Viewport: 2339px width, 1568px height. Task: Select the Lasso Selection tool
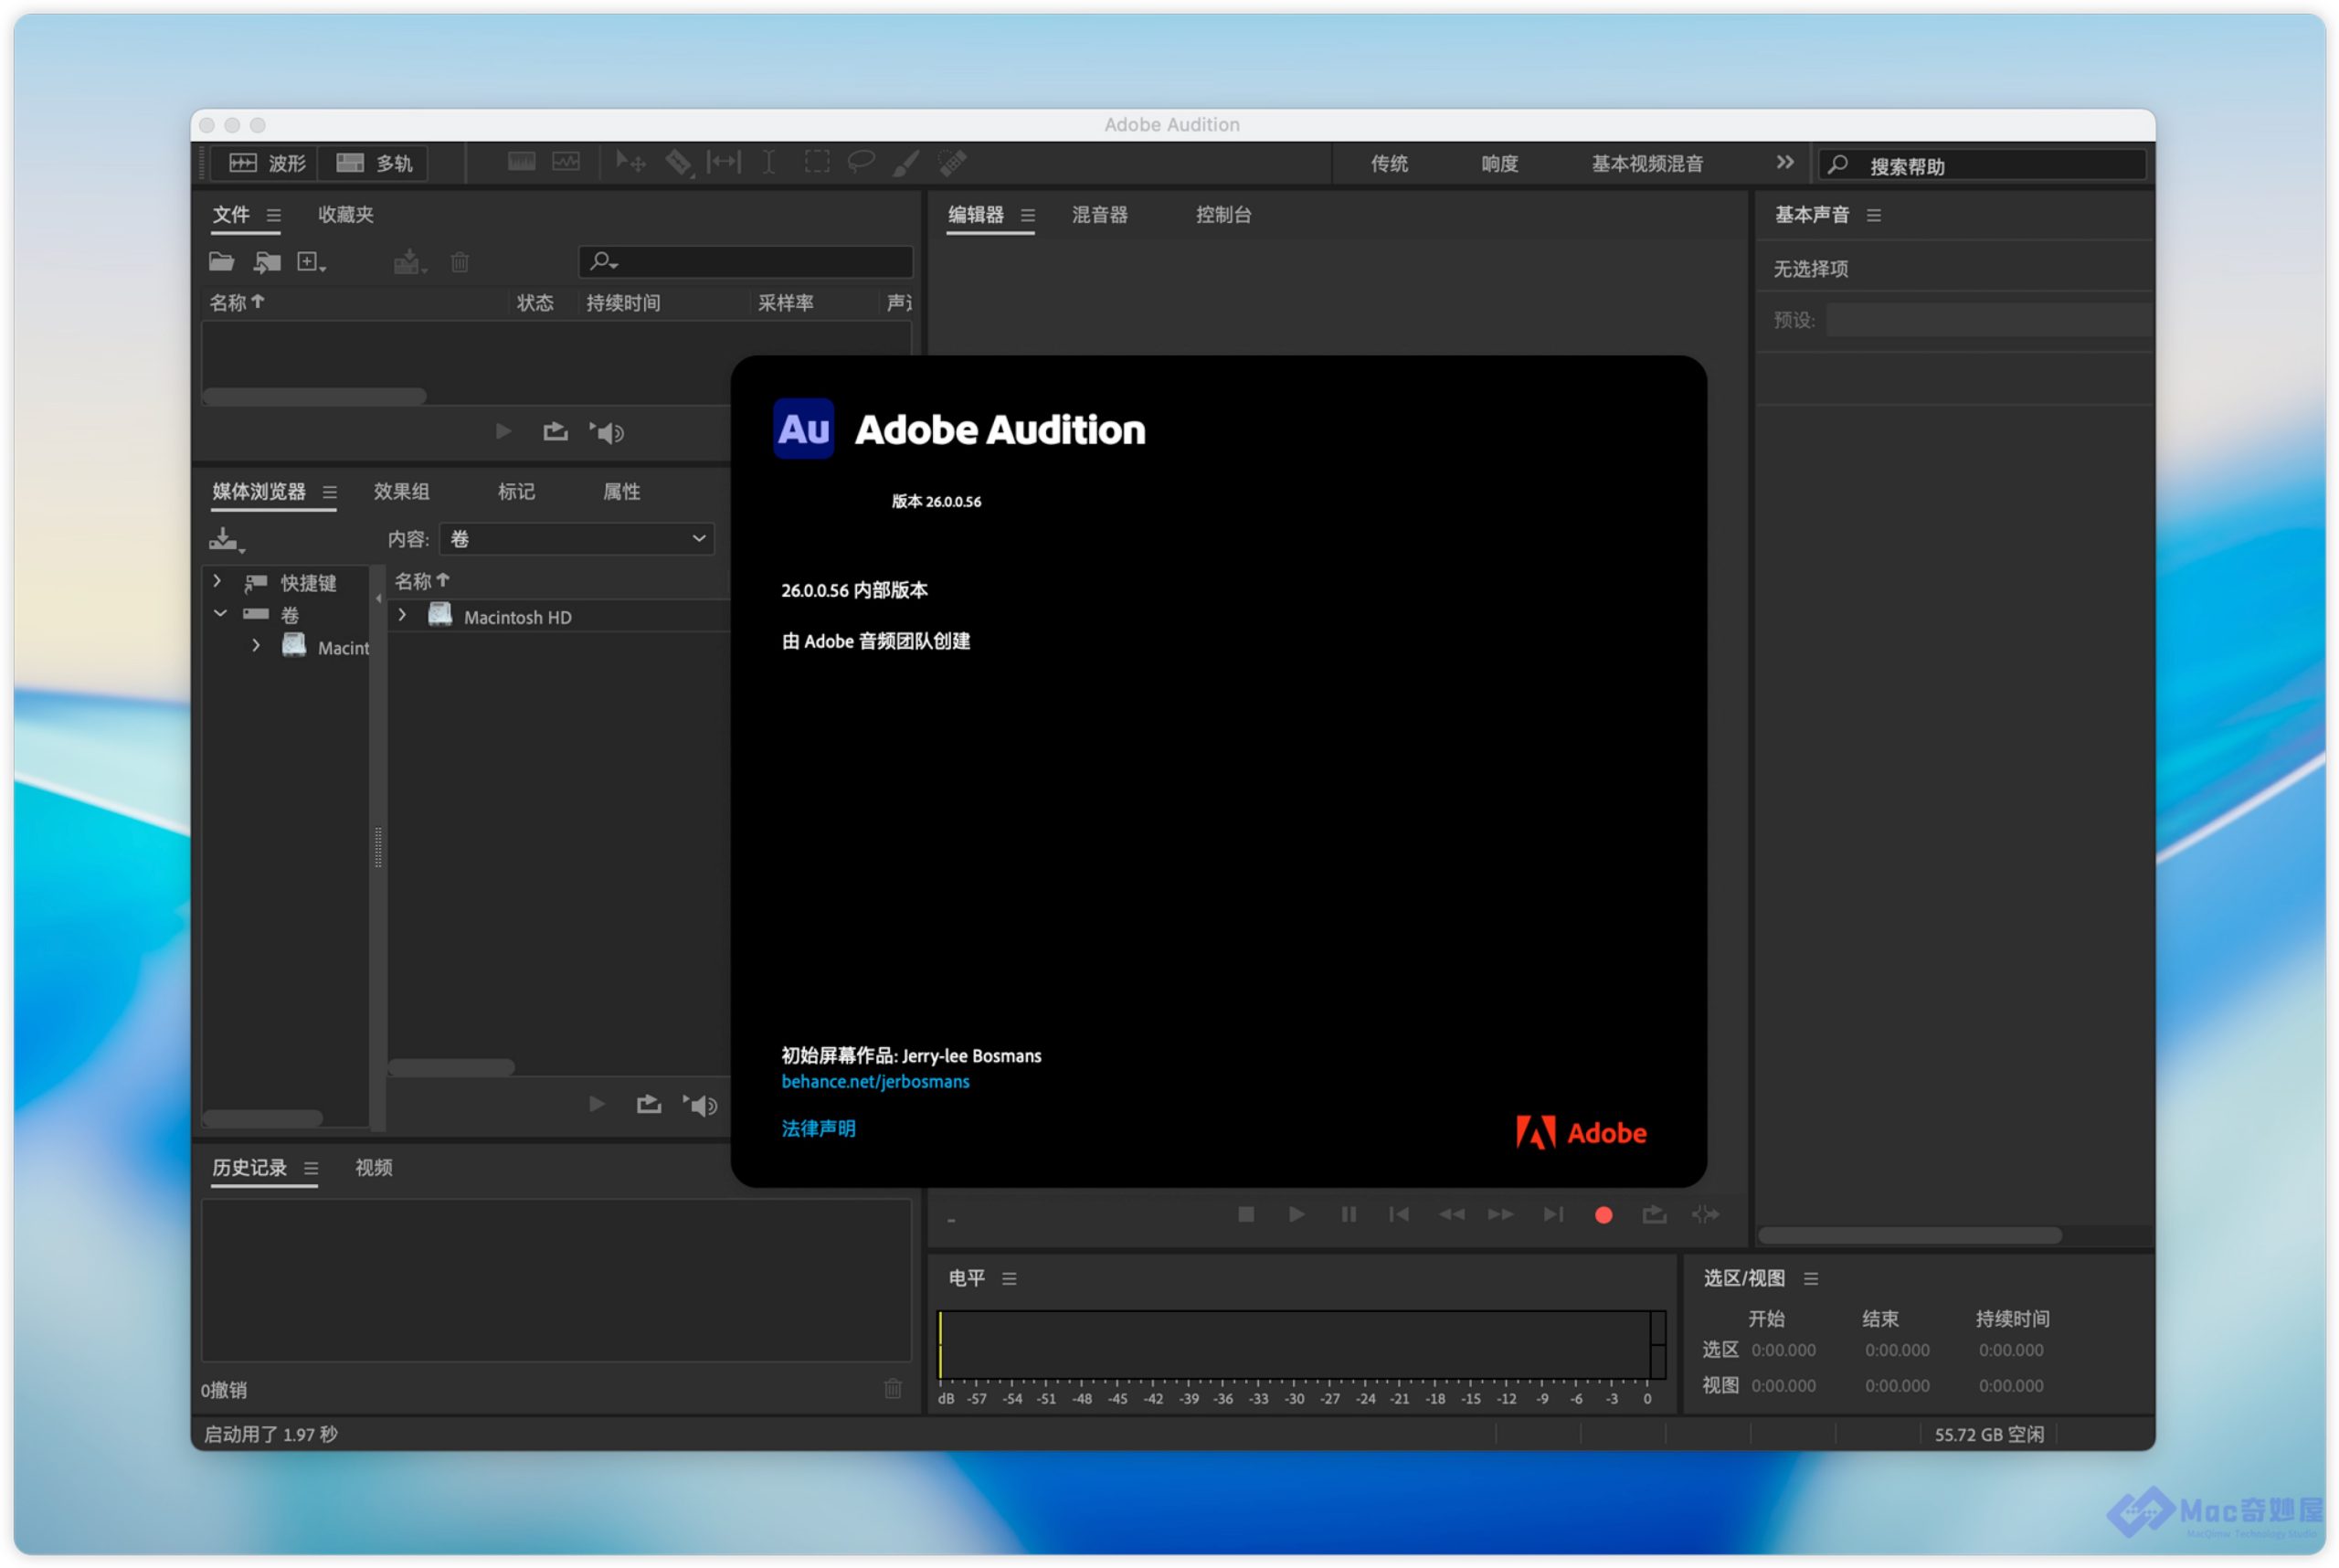(860, 162)
